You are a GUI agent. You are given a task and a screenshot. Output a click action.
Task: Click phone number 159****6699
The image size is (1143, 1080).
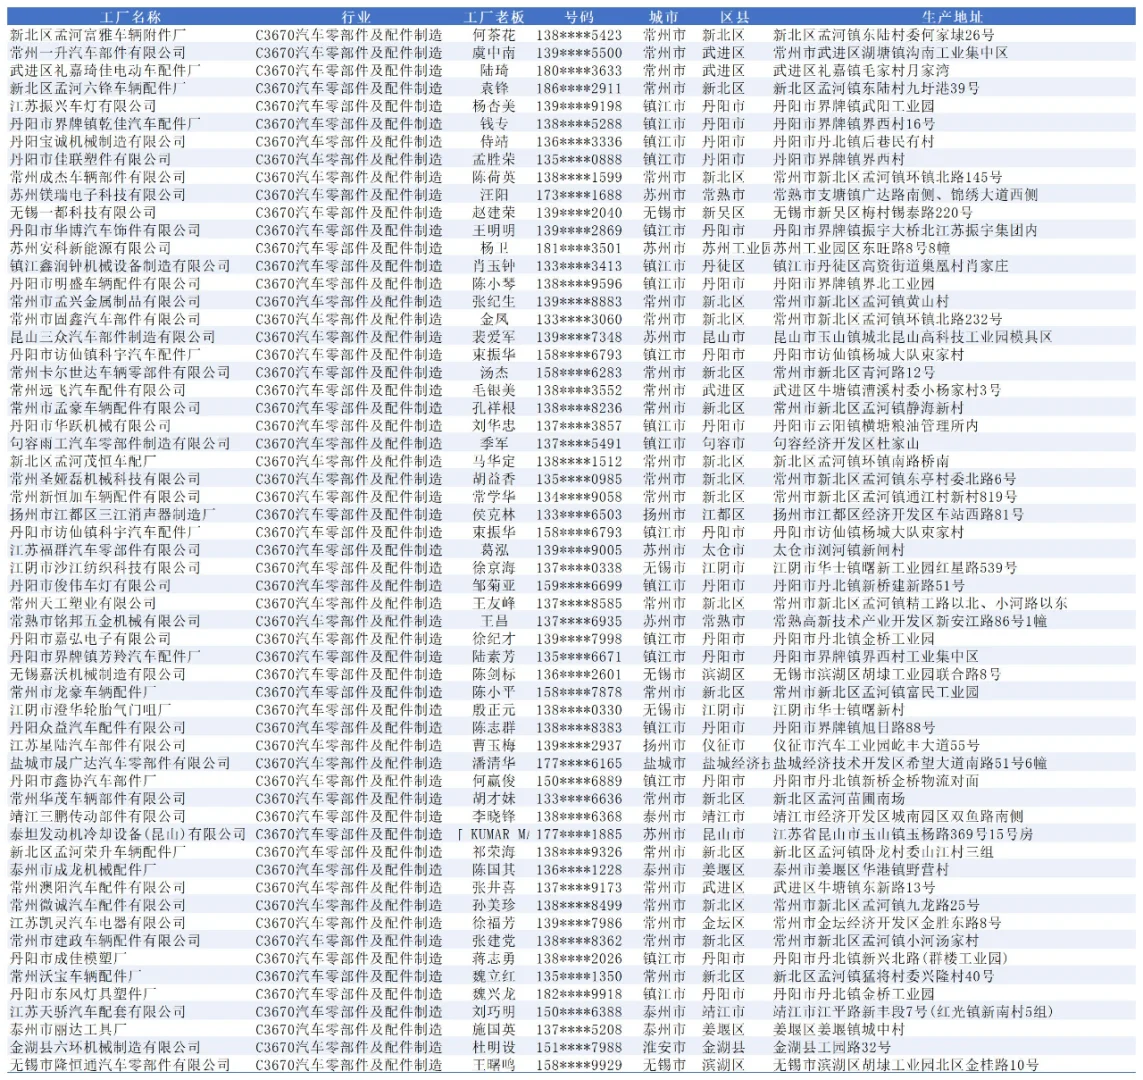tap(579, 585)
